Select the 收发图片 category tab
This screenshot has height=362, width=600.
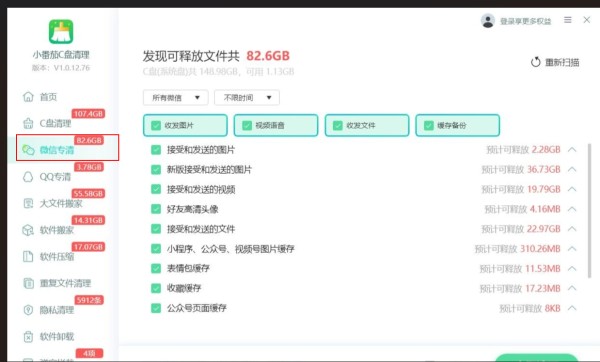tap(185, 125)
